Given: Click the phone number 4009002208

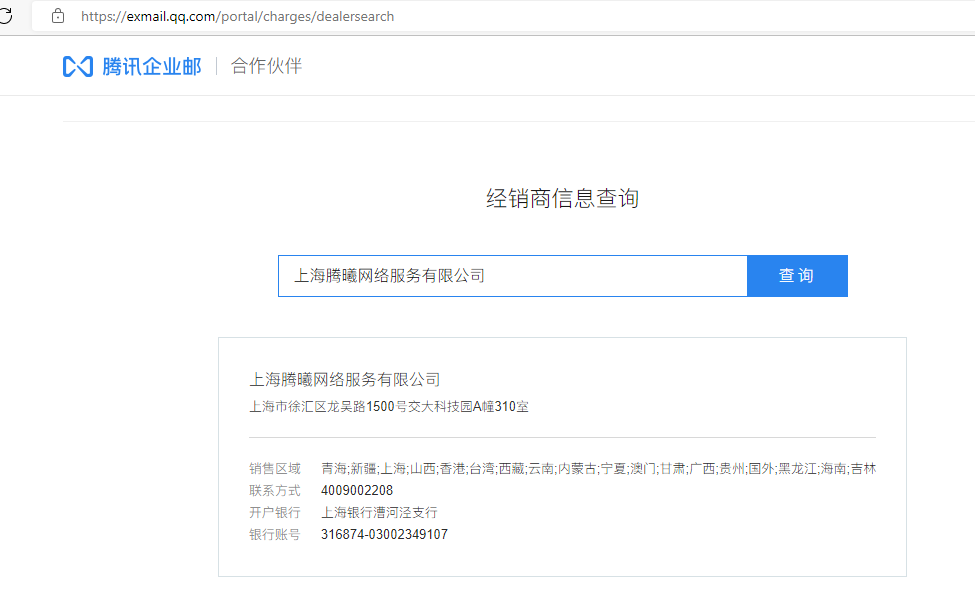Looking at the screenshot, I should coord(357,491).
